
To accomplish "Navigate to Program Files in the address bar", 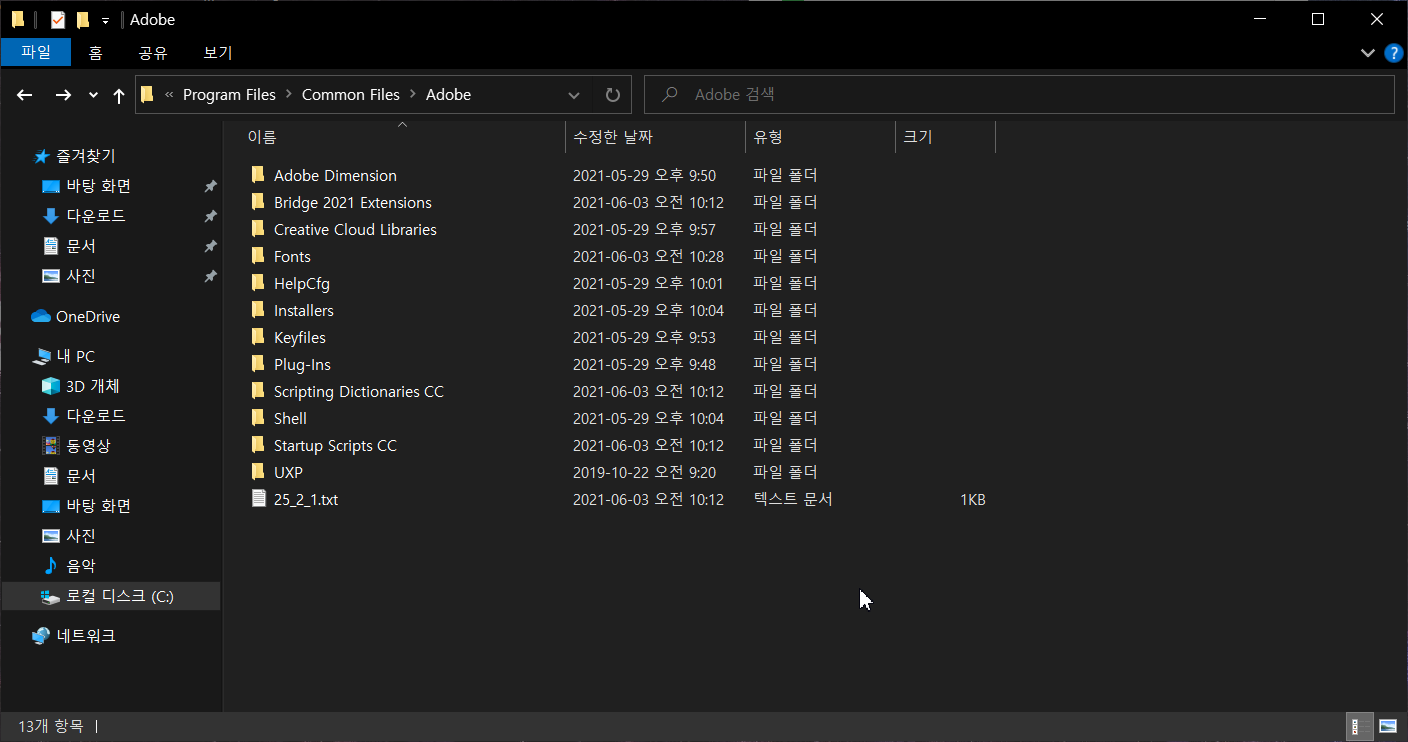I will (229, 95).
